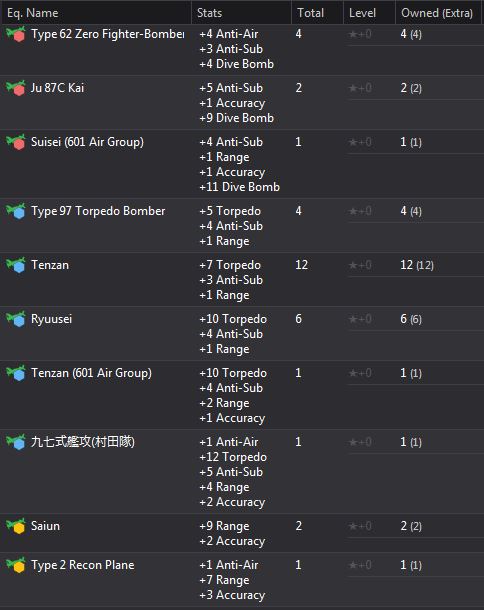The image size is (484, 610).
Task: Click the Ryuusei blue plane icon
Action: click(x=16, y=319)
